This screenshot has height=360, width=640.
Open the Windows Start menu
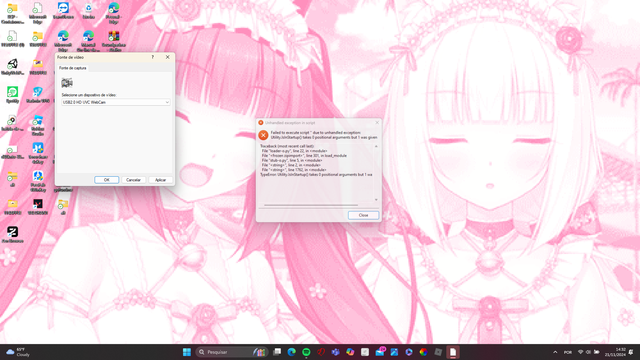187,352
